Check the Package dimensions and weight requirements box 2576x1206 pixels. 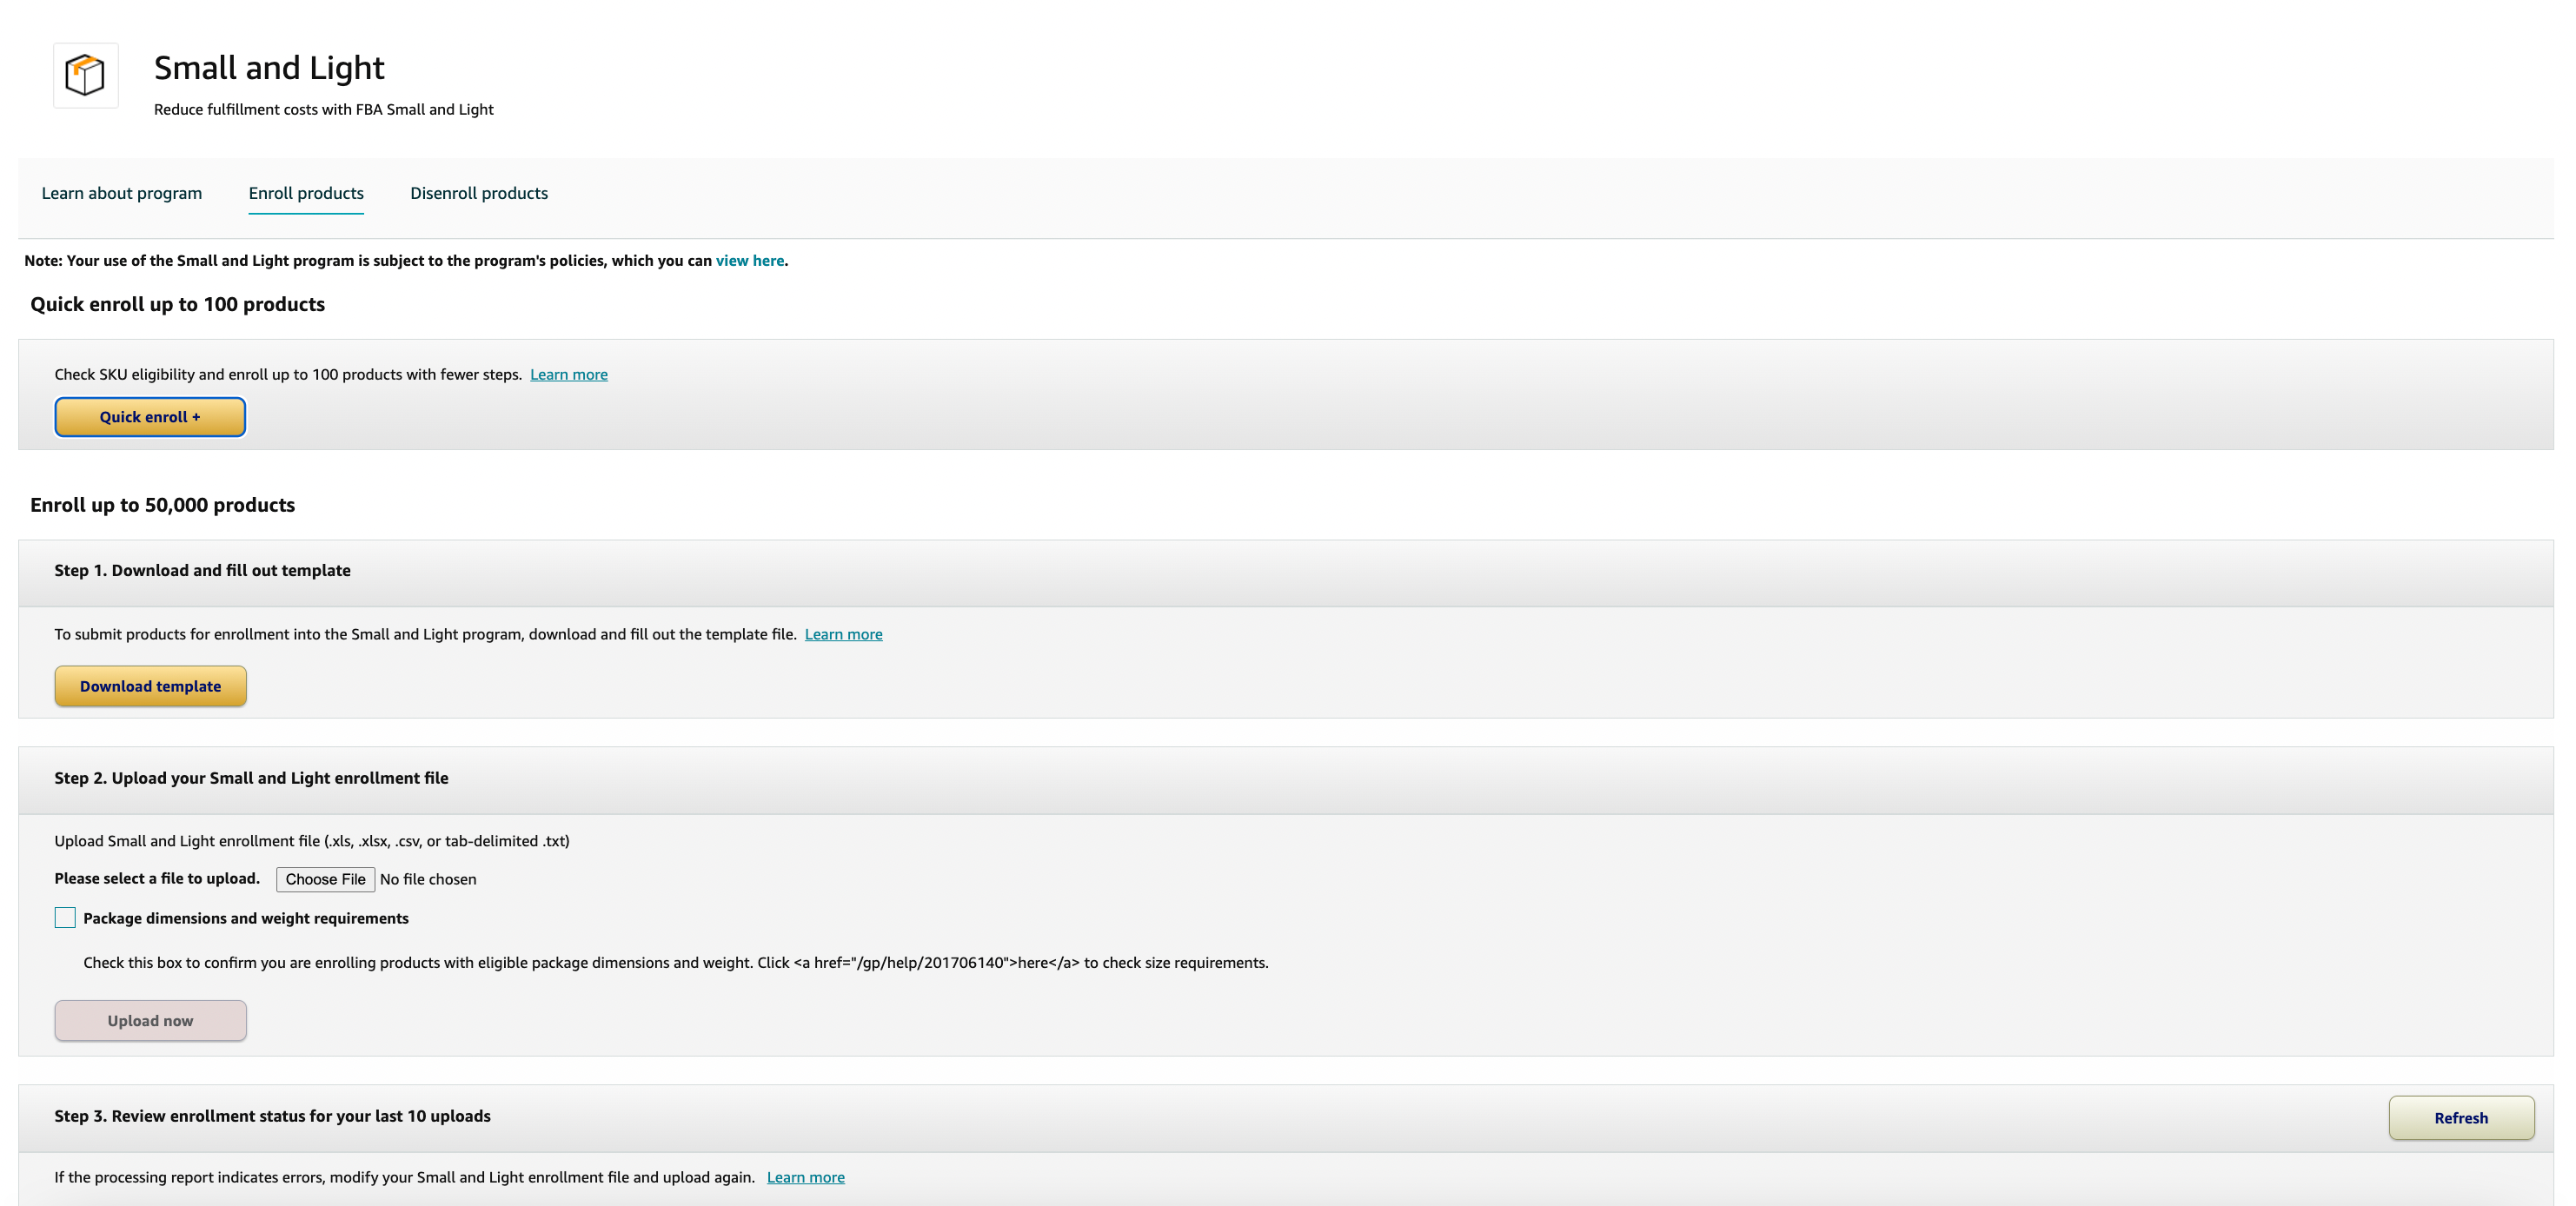65,918
